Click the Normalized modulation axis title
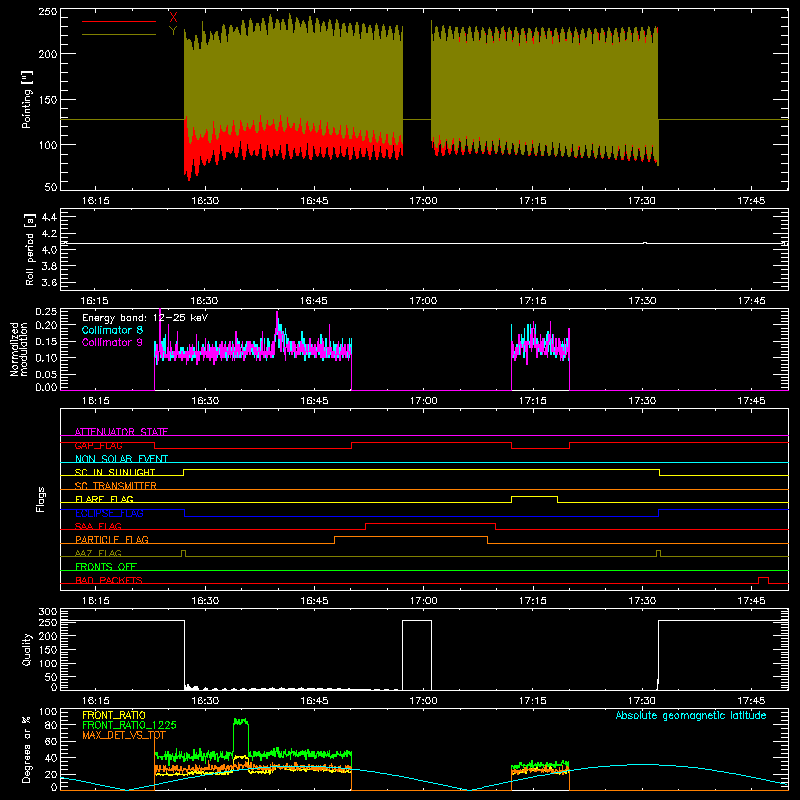This screenshot has height=800, width=800. click(19, 349)
